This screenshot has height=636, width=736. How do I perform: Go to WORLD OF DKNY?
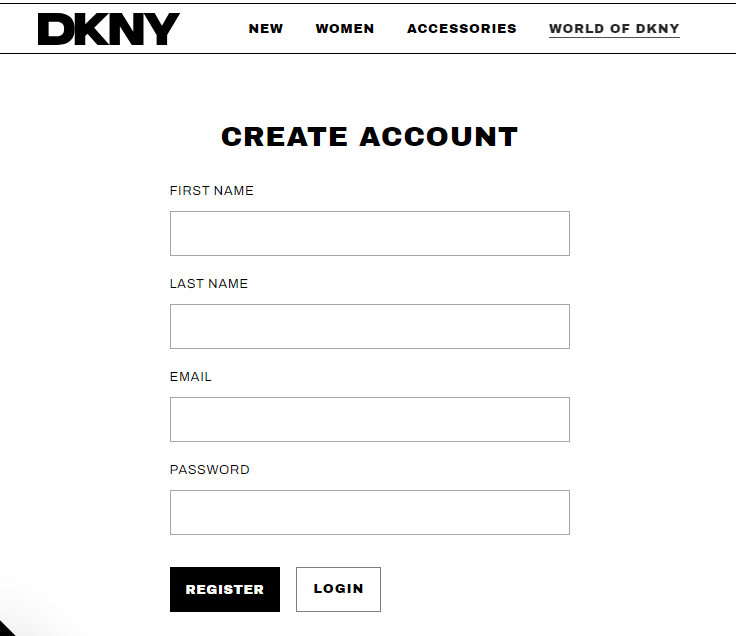[614, 29]
